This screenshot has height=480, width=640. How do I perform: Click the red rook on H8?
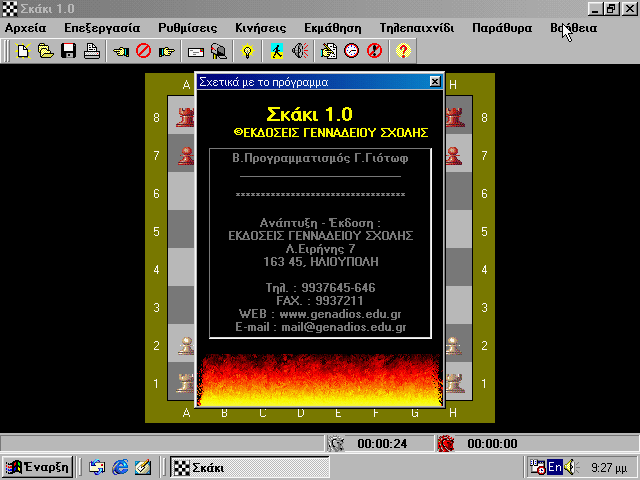(454, 117)
